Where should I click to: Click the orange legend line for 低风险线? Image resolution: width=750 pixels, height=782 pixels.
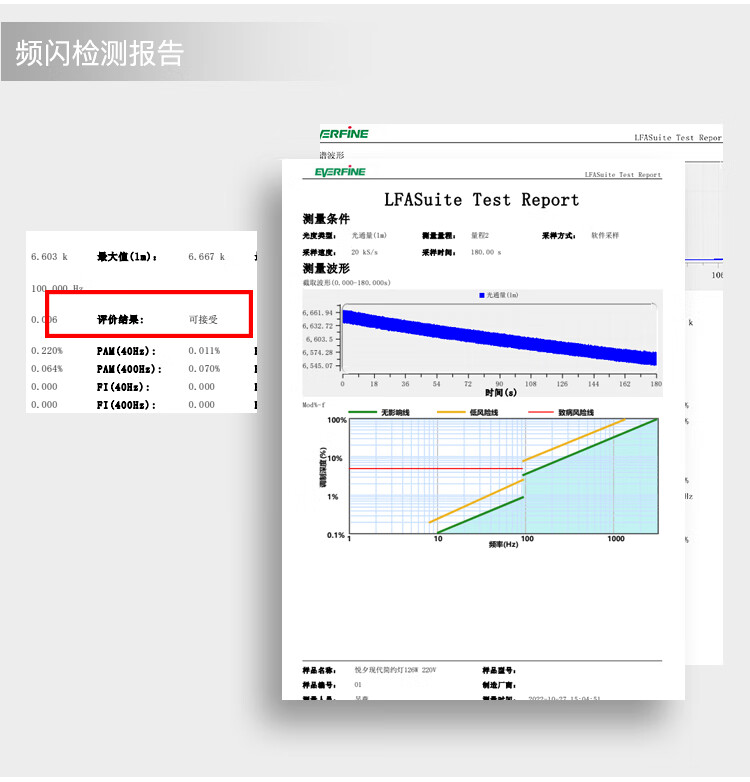(450, 412)
